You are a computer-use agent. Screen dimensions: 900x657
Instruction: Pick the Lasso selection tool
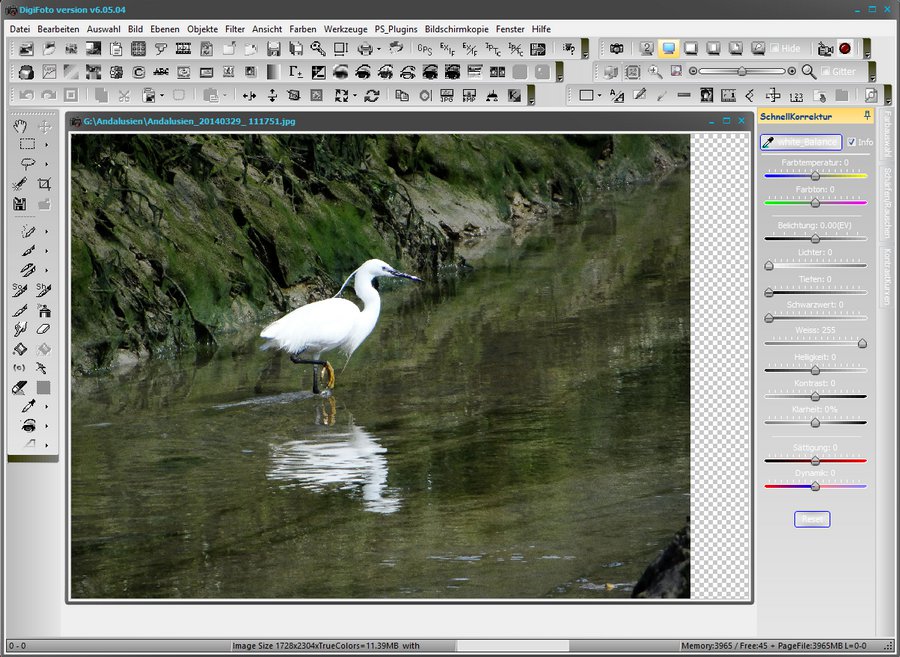click(28, 164)
